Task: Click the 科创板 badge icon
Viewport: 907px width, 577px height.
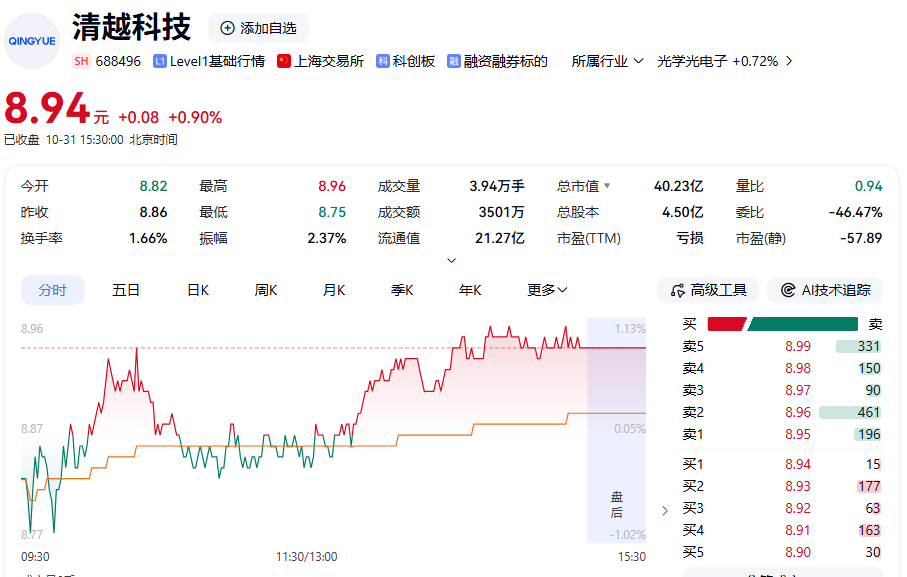Action: (x=382, y=61)
